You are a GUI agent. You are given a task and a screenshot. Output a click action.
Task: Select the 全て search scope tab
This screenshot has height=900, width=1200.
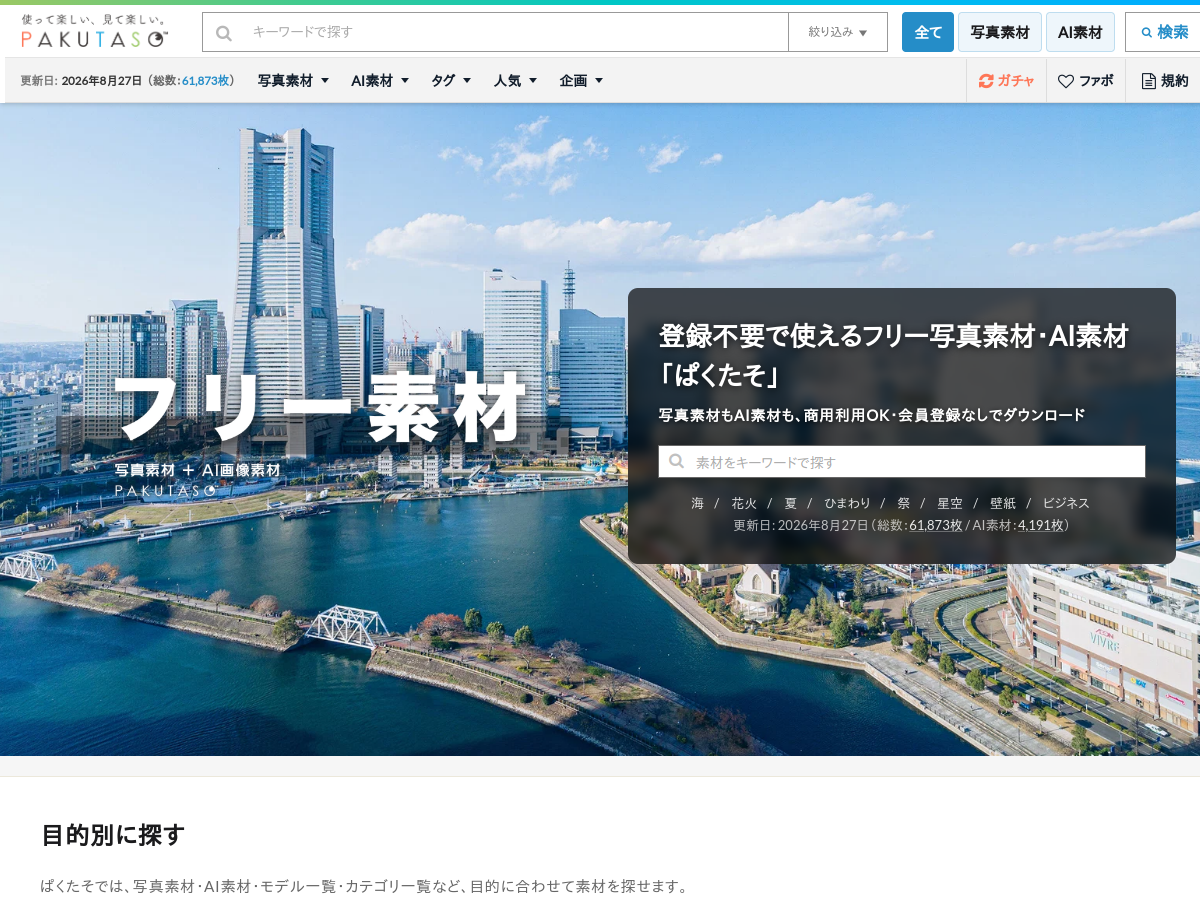point(928,32)
